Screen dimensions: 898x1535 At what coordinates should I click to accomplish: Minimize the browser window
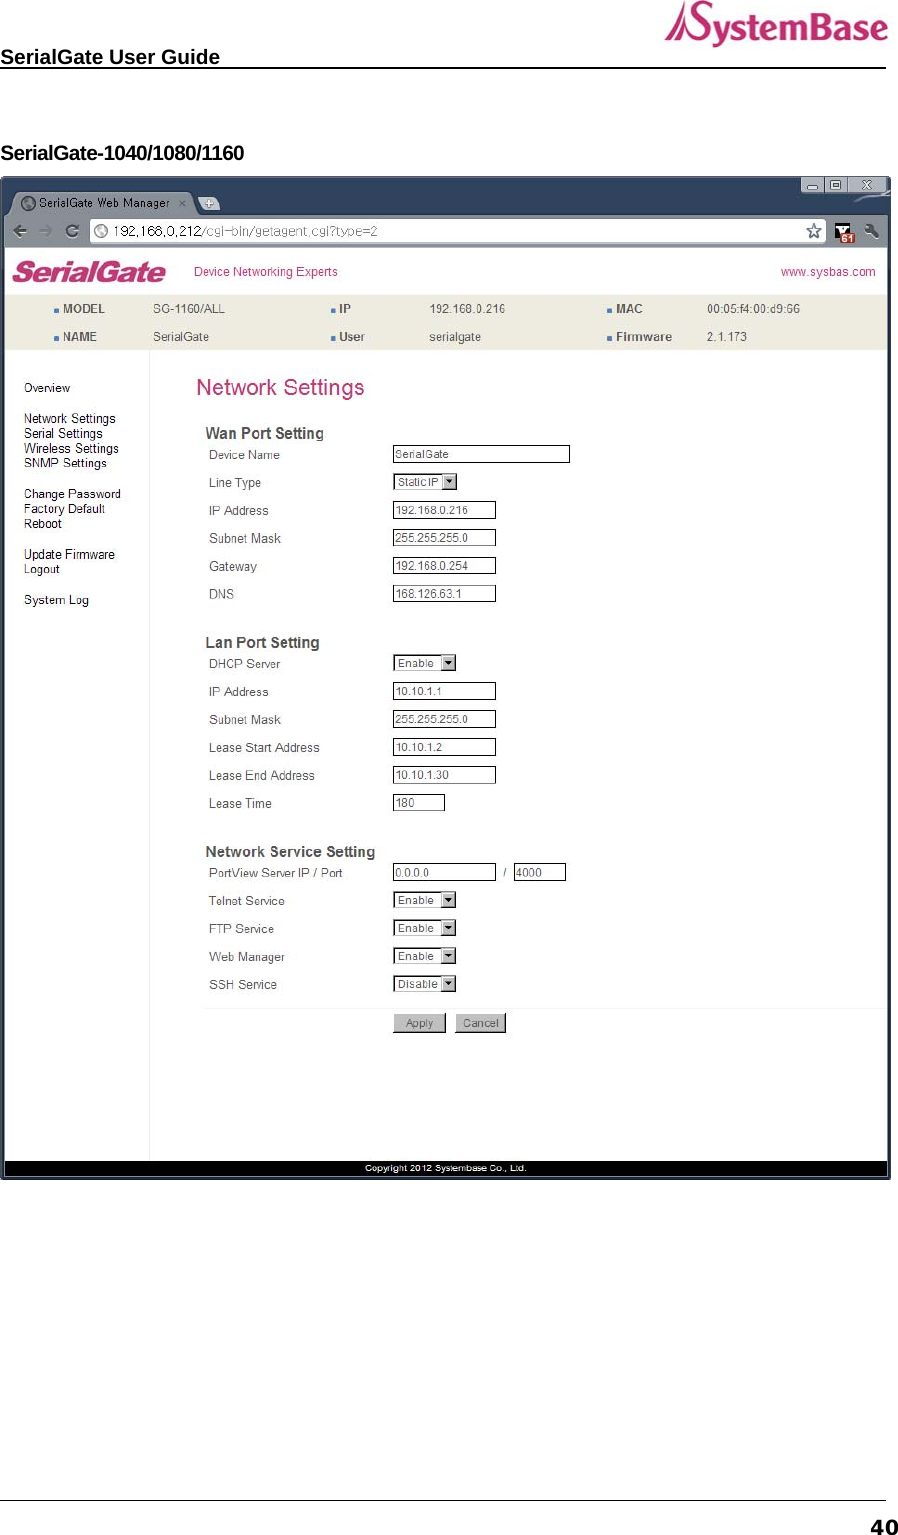tap(812, 185)
